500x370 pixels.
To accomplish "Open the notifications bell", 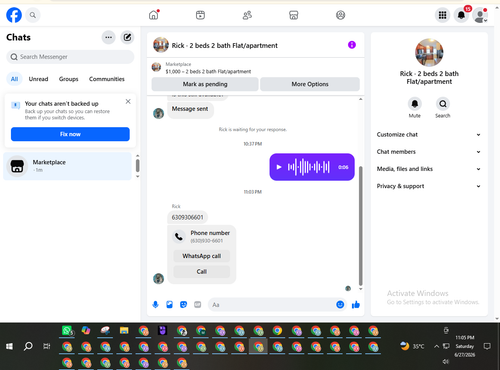I will [x=461, y=15].
